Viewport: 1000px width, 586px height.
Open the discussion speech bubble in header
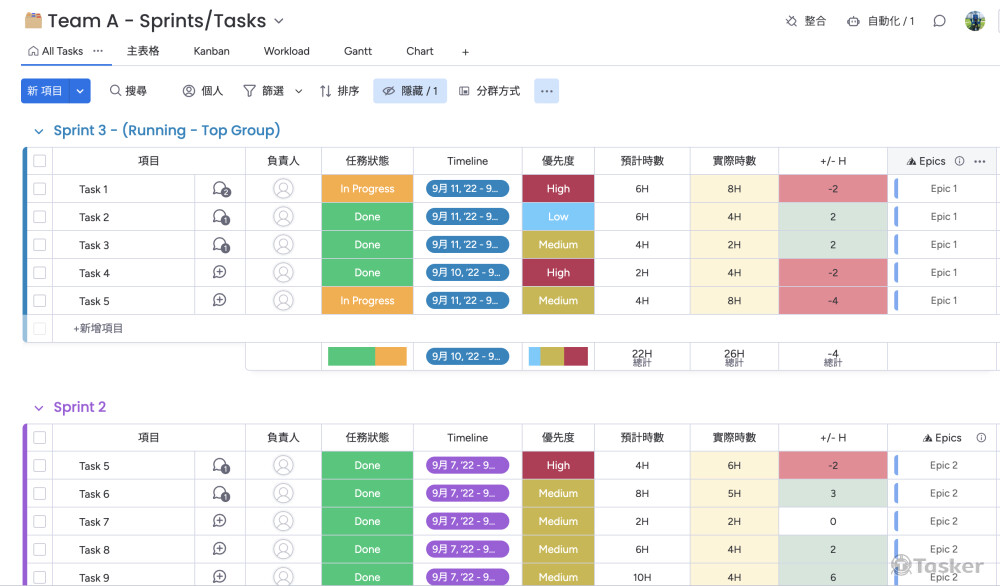pos(939,21)
